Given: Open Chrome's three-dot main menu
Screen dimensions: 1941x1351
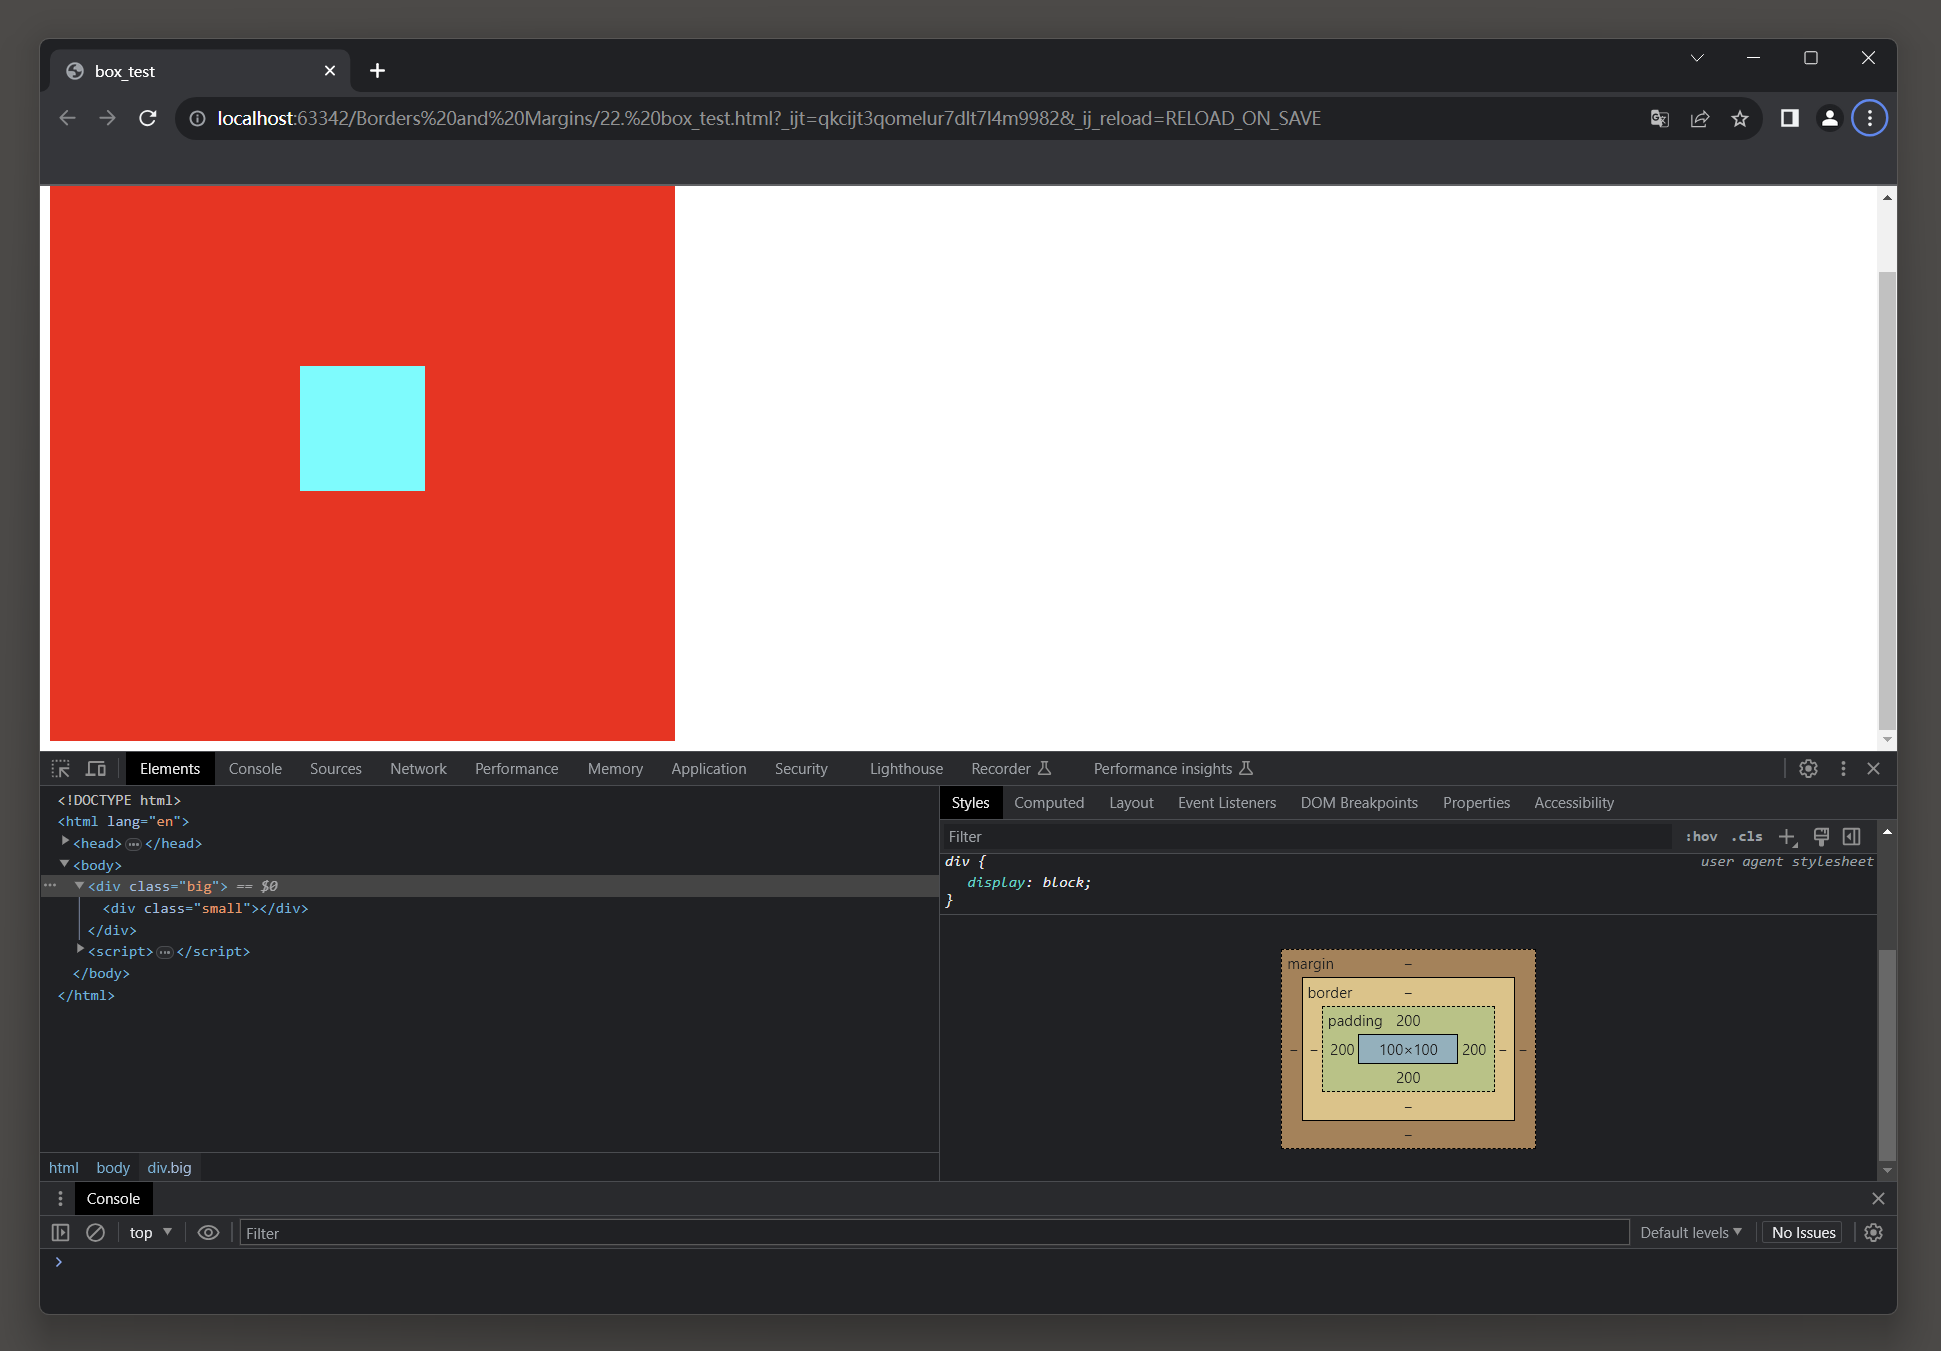Looking at the screenshot, I should point(1870,118).
